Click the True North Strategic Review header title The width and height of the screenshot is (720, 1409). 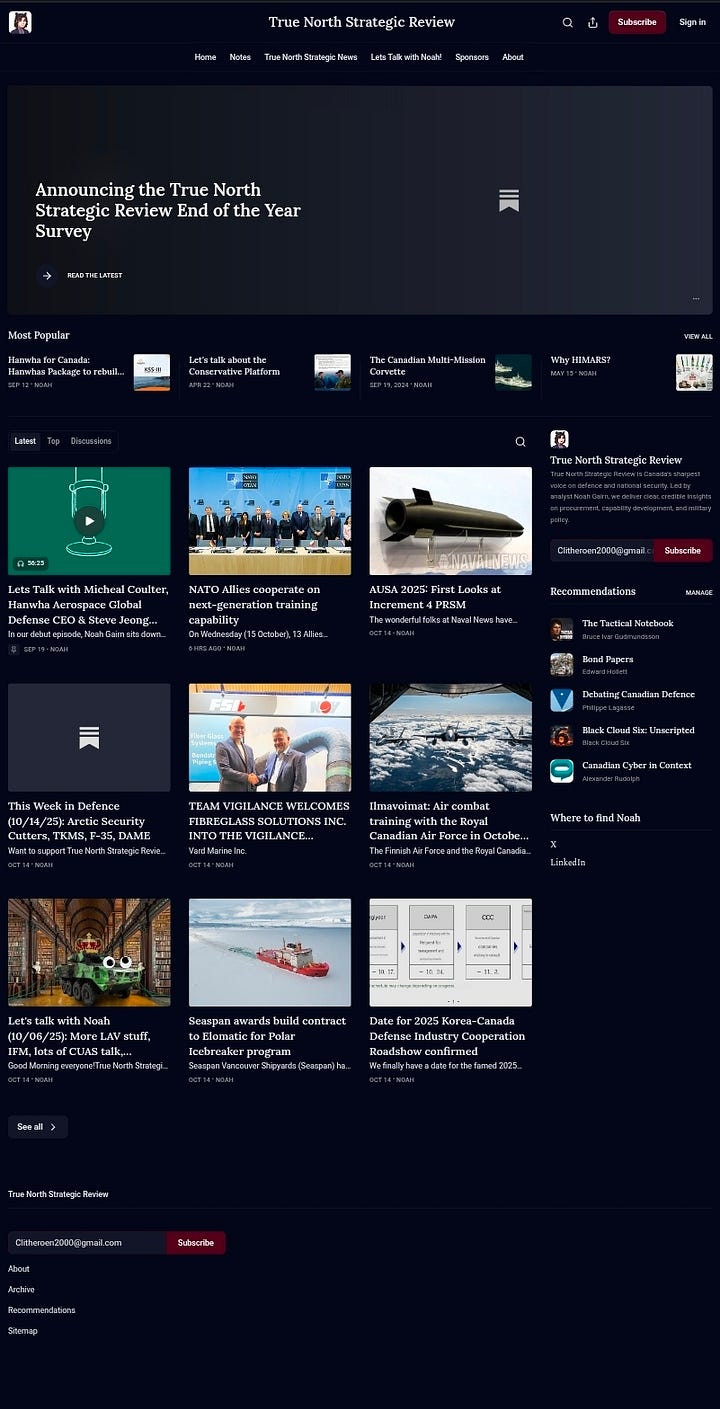pyautogui.click(x=362, y=22)
